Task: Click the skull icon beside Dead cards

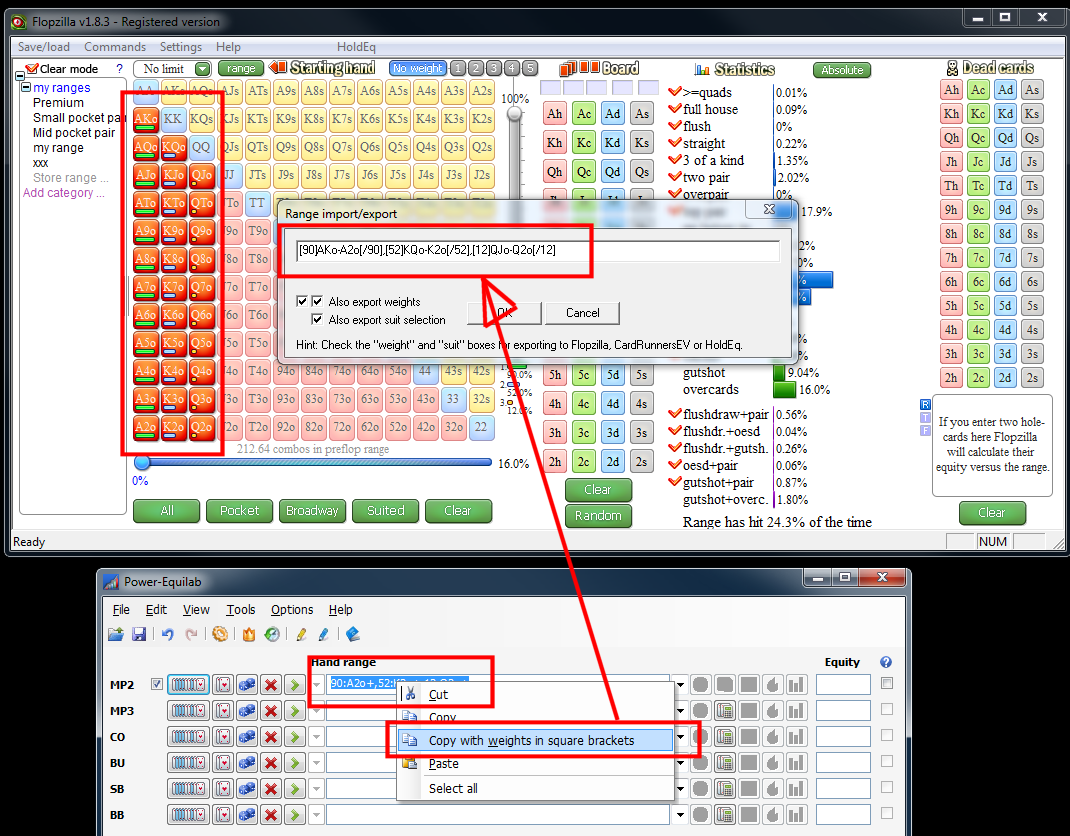Action: click(x=952, y=68)
